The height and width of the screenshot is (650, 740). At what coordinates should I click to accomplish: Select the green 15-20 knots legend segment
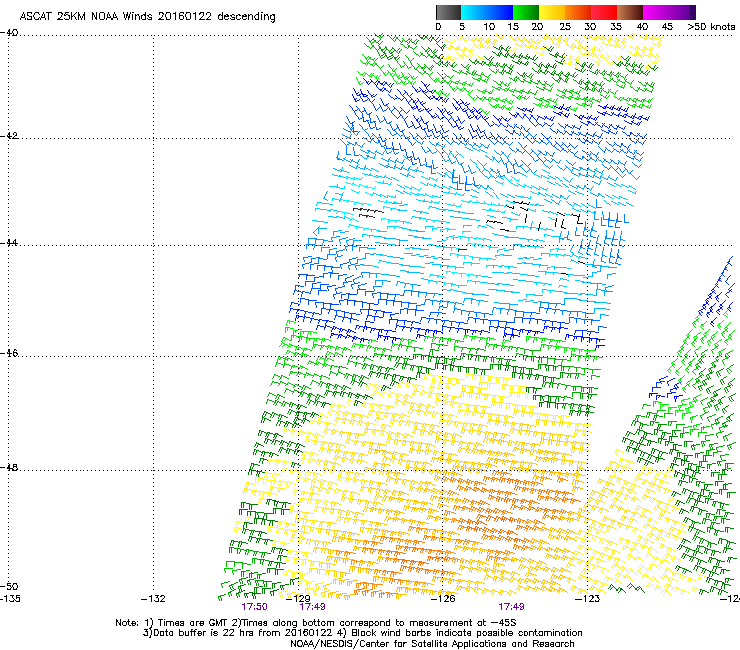(x=526, y=12)
